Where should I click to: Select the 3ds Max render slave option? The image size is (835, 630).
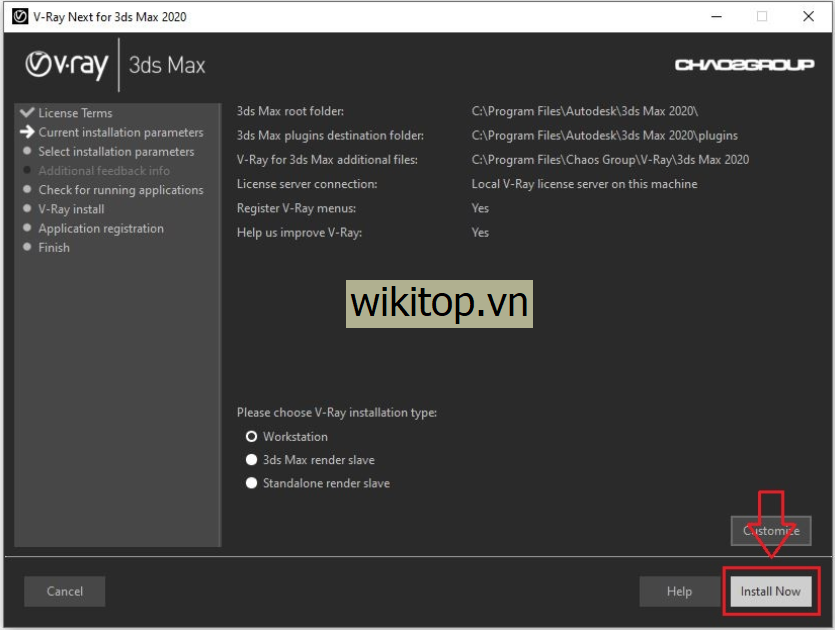pos(252,460)
